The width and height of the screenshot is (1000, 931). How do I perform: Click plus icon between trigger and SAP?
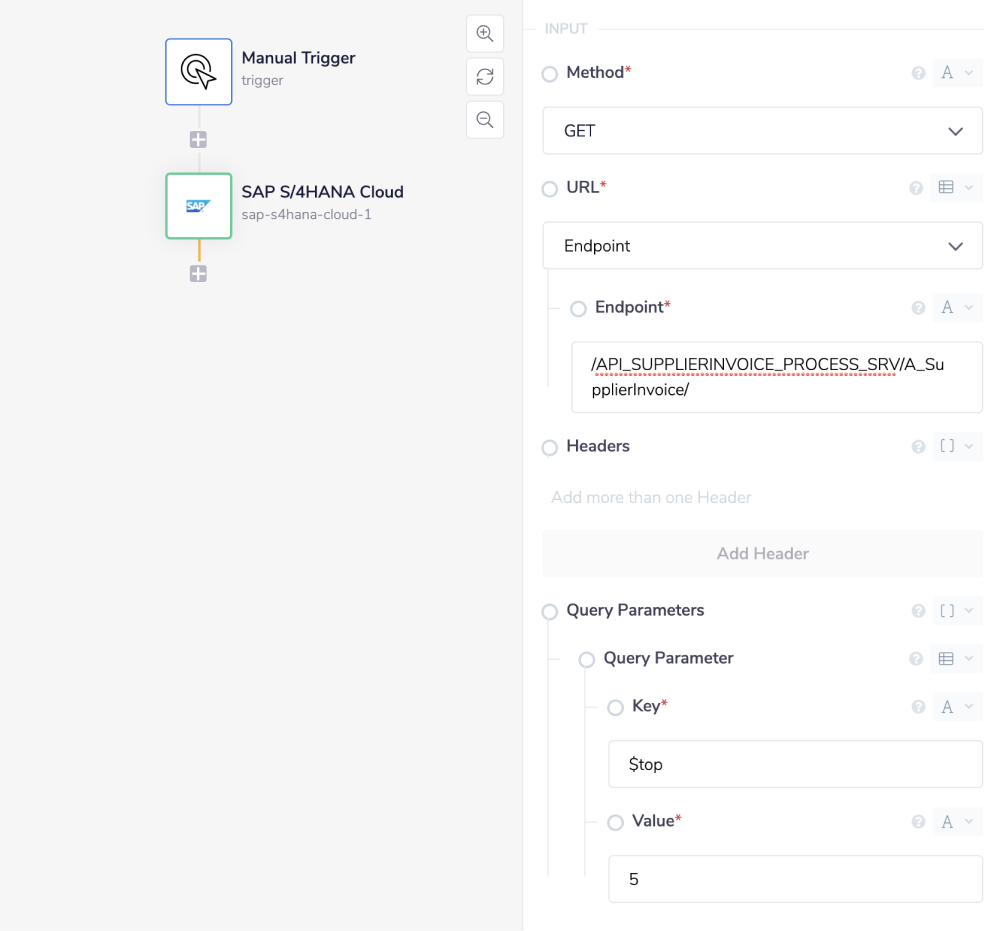click(x=198, y=140)
